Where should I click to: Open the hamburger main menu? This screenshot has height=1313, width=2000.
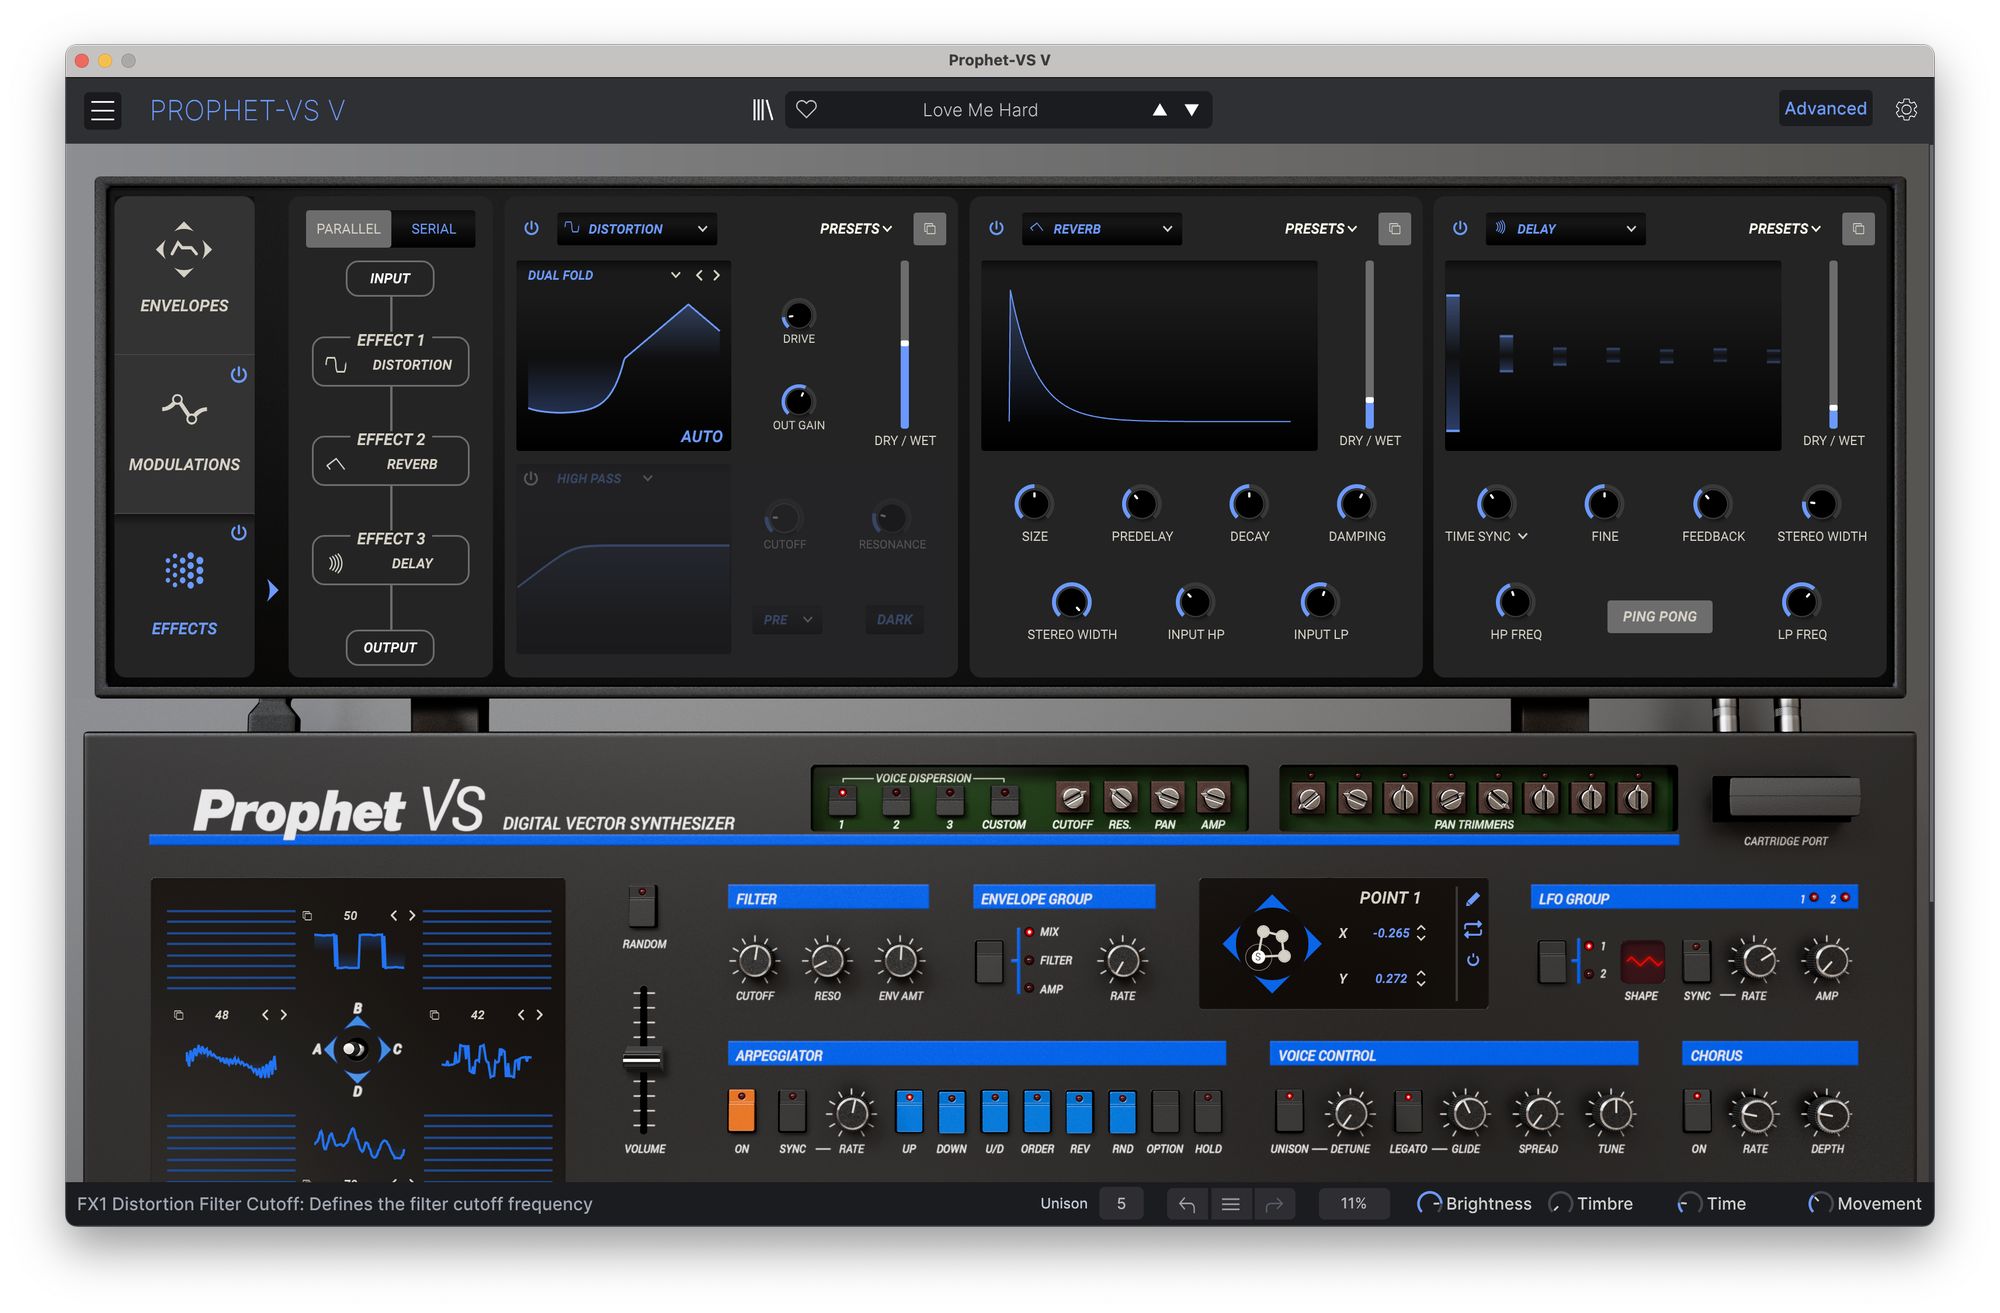pyautogui.click(x=103, y=110)
